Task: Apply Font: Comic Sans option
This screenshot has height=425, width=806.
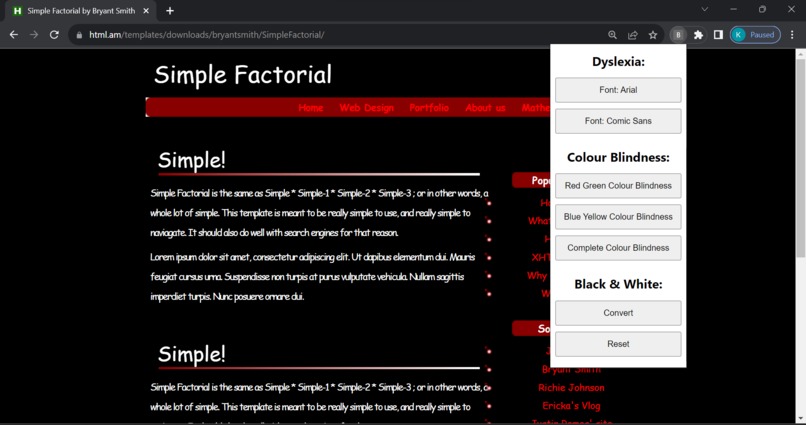Action: [x=618, y=121]
